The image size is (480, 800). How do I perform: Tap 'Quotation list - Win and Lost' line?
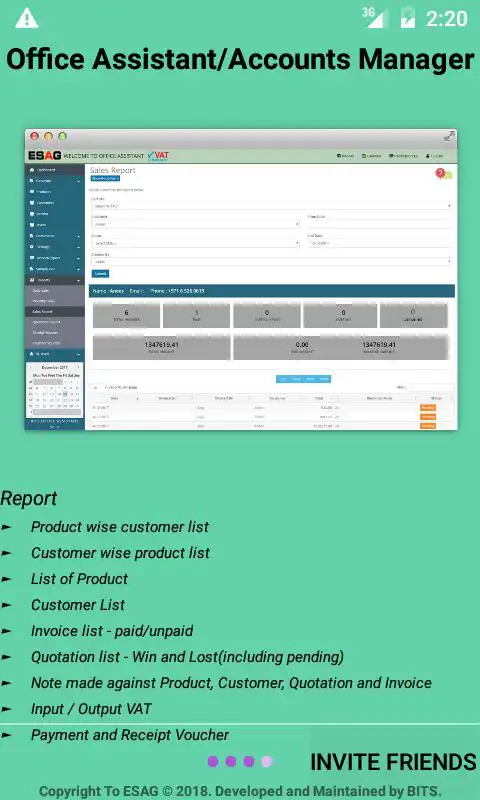click(187, 657)
